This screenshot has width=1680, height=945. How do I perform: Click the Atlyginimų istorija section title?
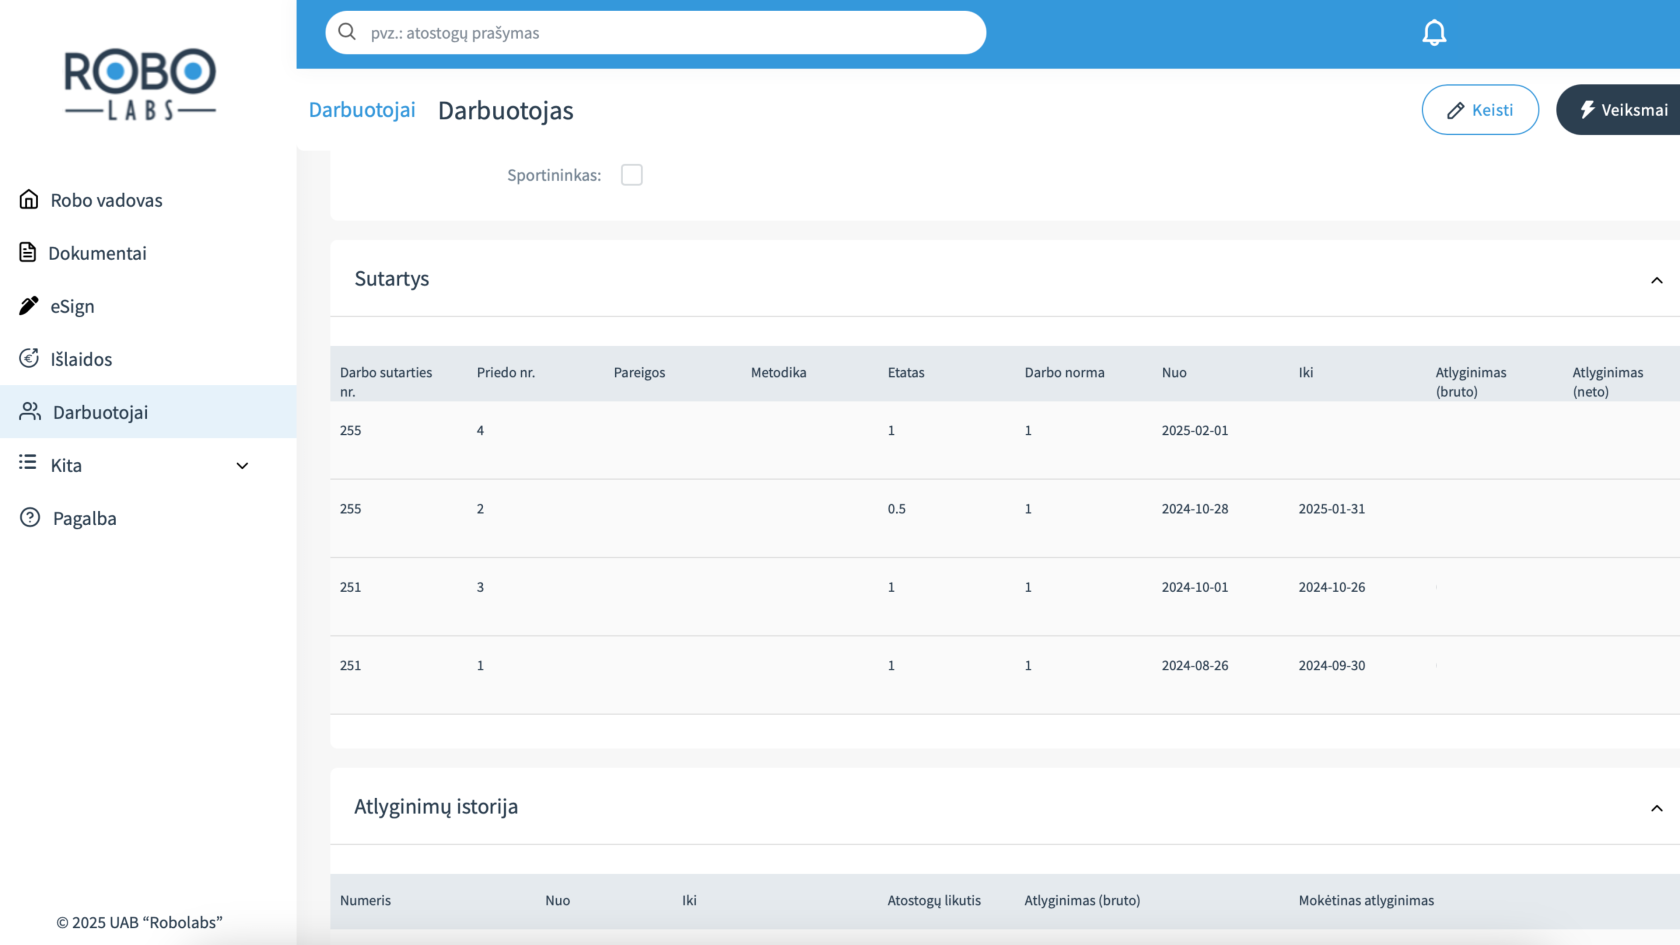tap(436, 807)
